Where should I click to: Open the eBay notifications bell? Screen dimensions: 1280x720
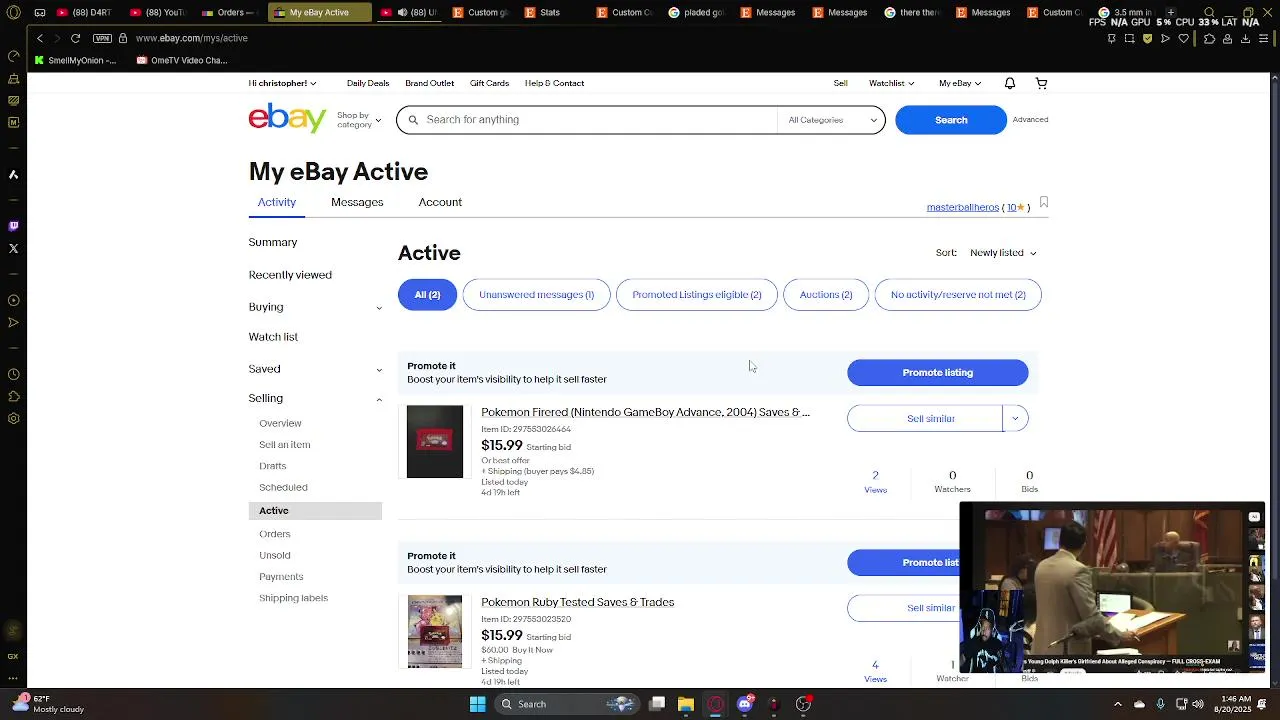(x=1010, y=83)
